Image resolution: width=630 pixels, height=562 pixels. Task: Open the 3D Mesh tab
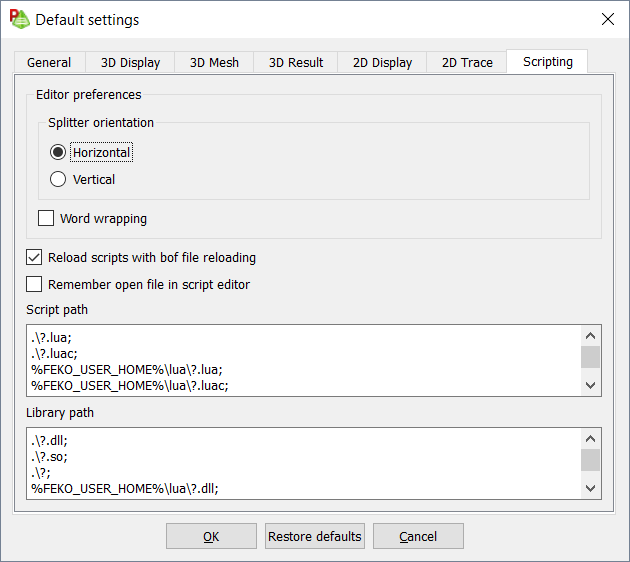(214, 62)
